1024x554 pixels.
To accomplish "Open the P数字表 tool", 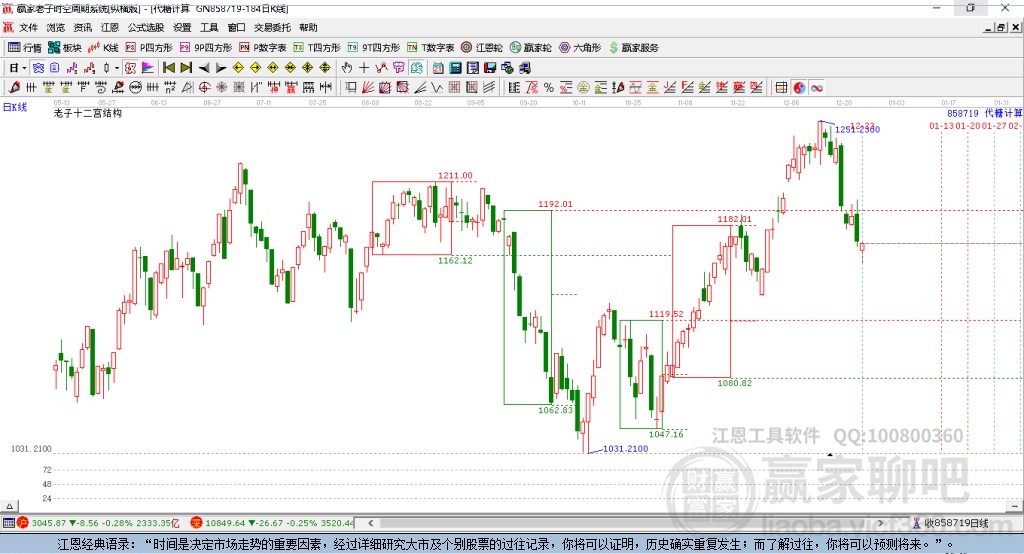I will [263, 48].
